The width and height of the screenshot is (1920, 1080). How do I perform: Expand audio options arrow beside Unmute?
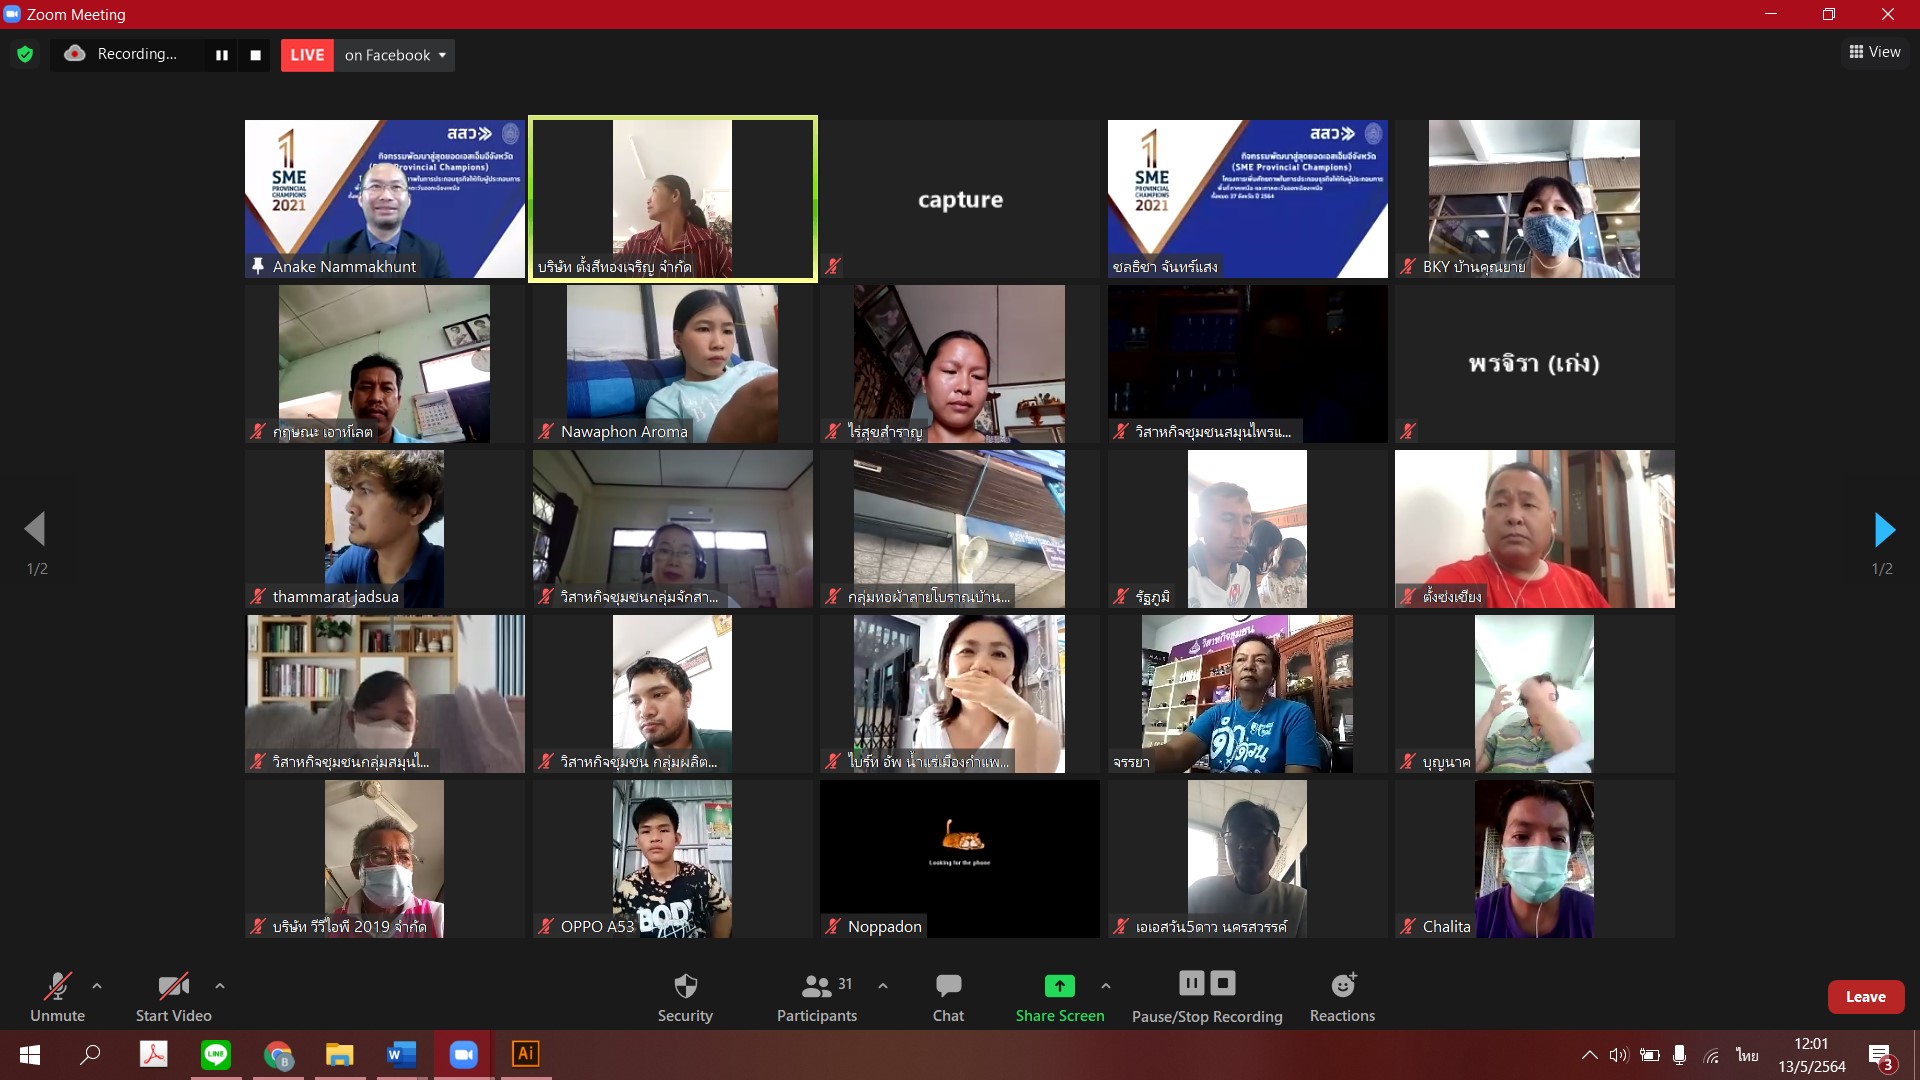click(97, 986)
